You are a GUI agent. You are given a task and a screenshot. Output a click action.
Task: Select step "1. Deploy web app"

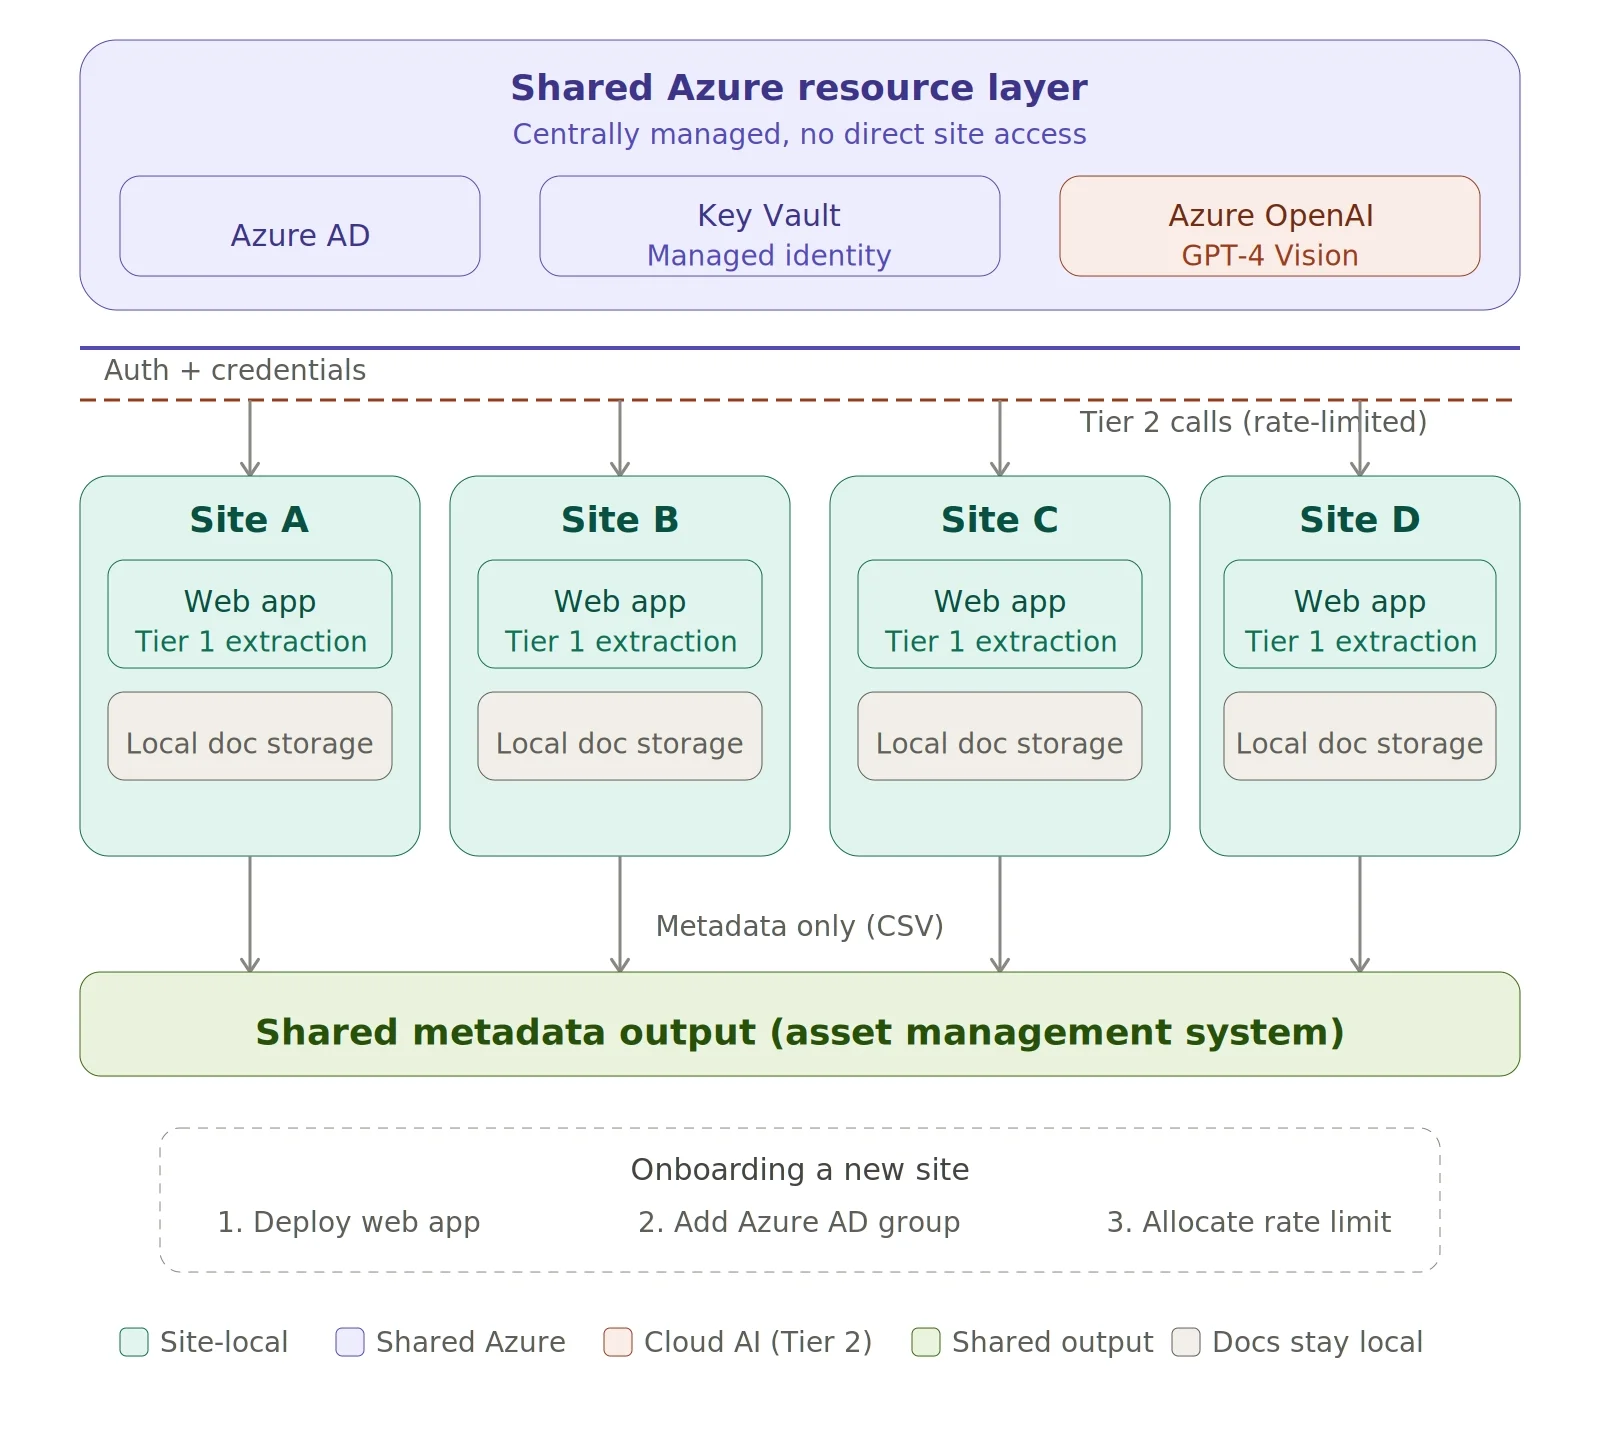(349, 1222)
